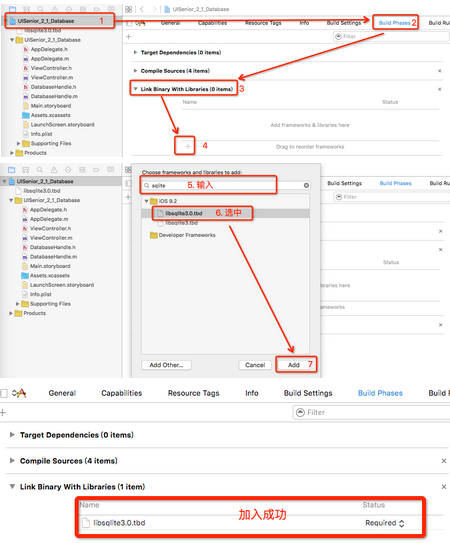Remove Link Binary With Libraries (0 items) phase with x
The width and height of the screenshot is (450, 543).
pyautogui.click(x=439, y=89)
